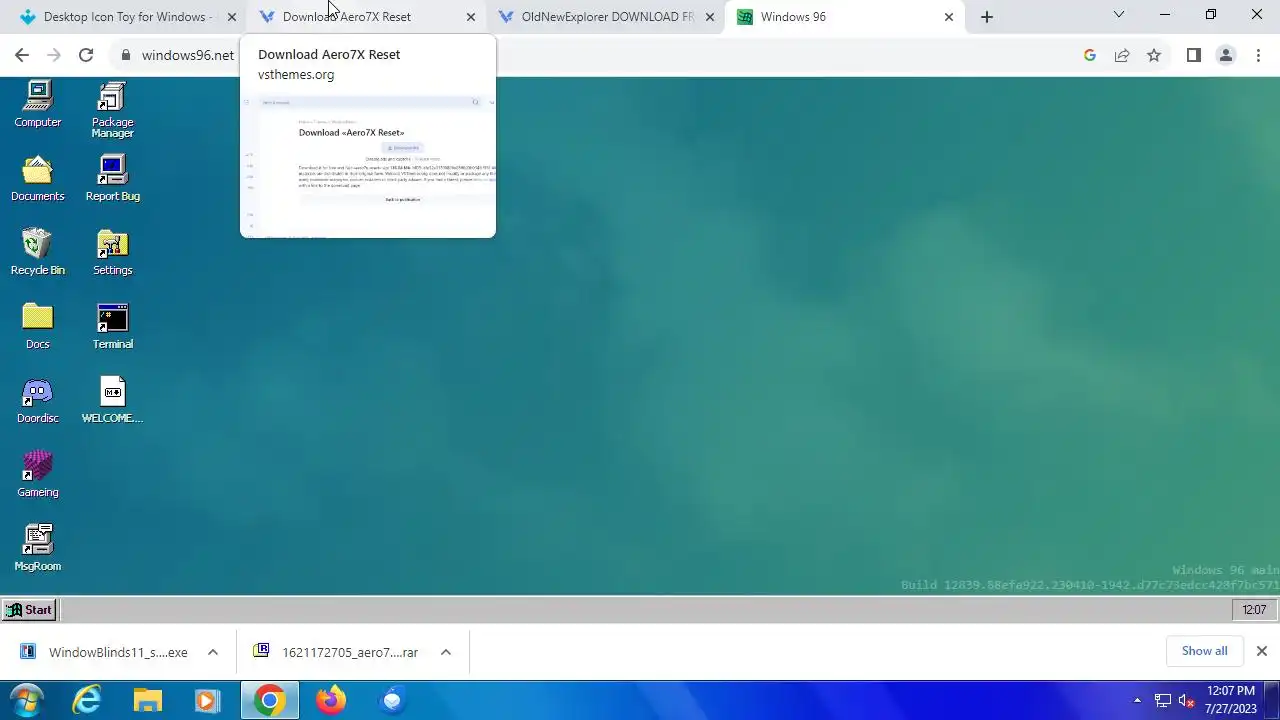
Task: Show hidden system tray icons
Action: point(1137,701)
